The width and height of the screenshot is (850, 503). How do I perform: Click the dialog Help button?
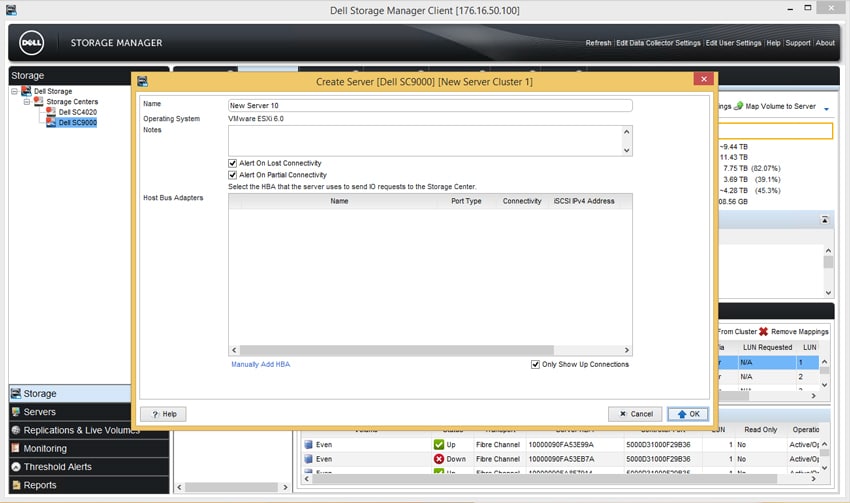click(163, 414)
